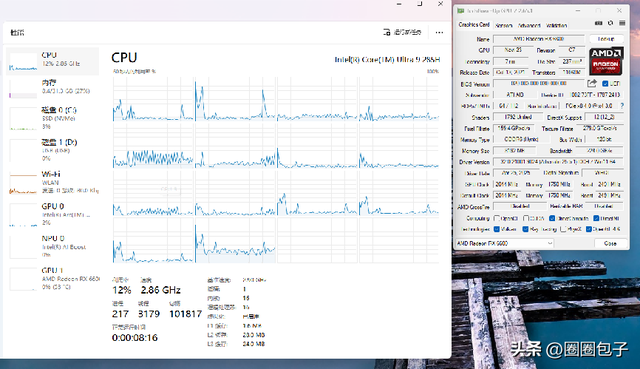
Task: Click the GPU-Z refresh icon
Action: [x=611, y=23]
